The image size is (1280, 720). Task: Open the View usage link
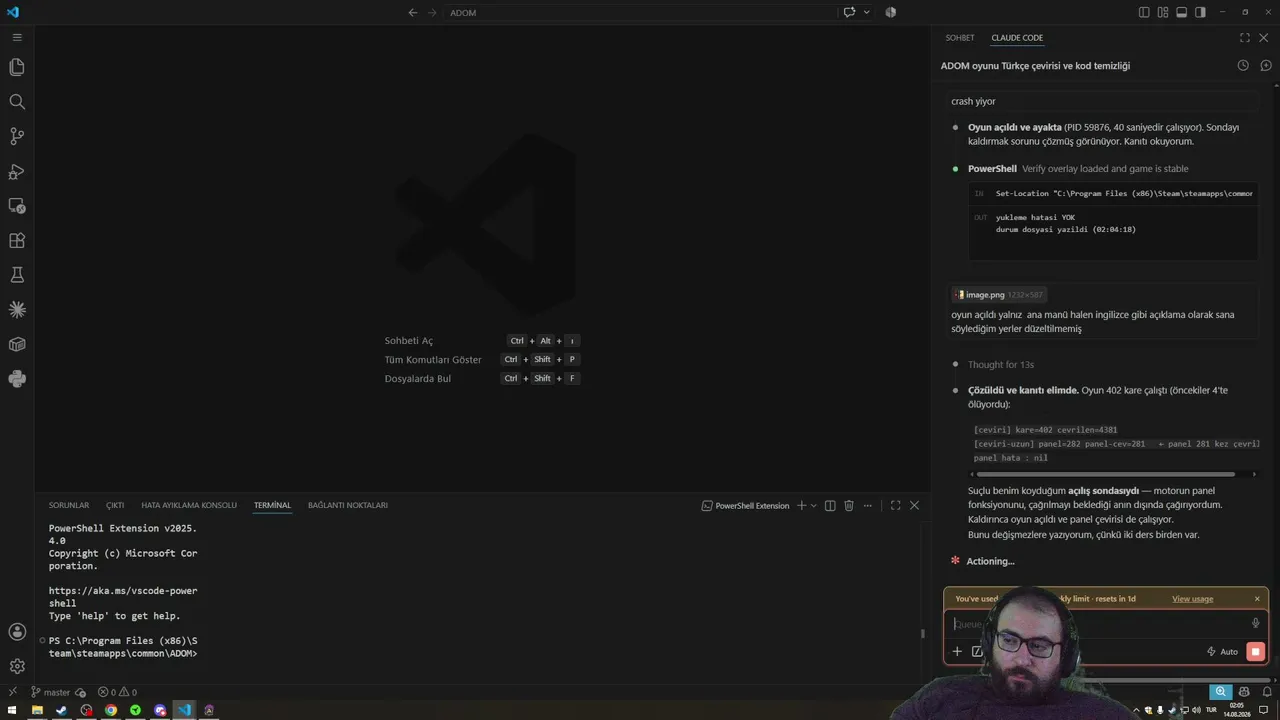coord(1192,599)
